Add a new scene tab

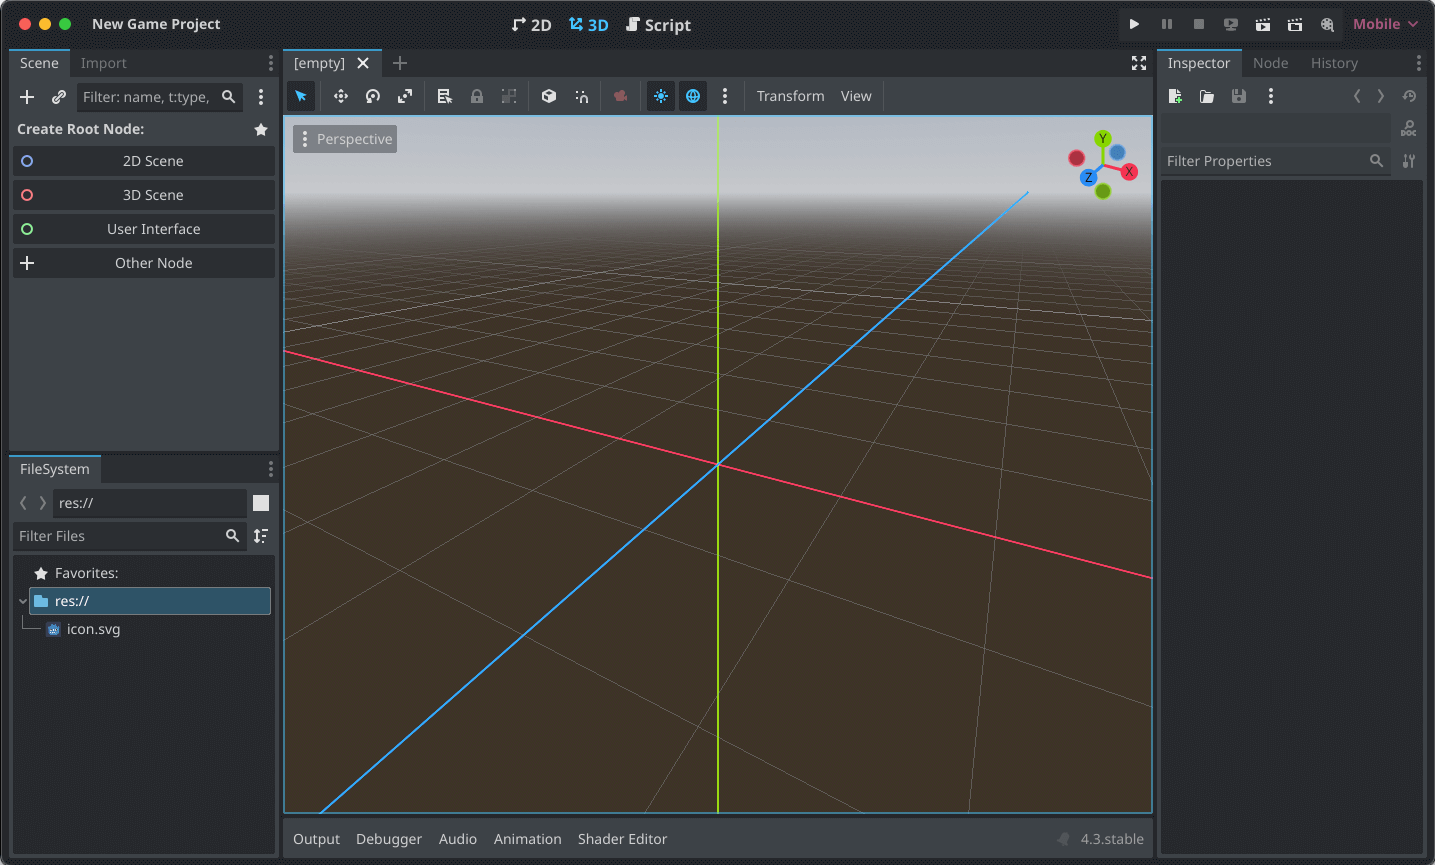point(400,63)
